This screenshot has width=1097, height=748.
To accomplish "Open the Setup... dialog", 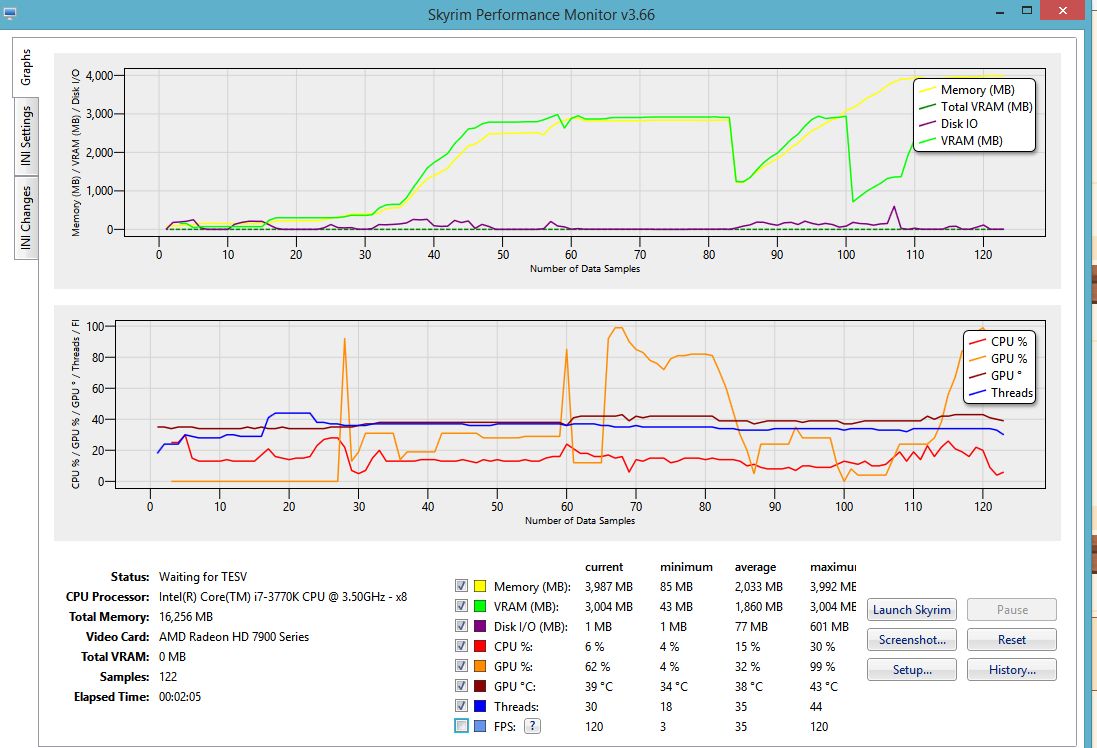I will pyautogui.click(x=911, y=670).
